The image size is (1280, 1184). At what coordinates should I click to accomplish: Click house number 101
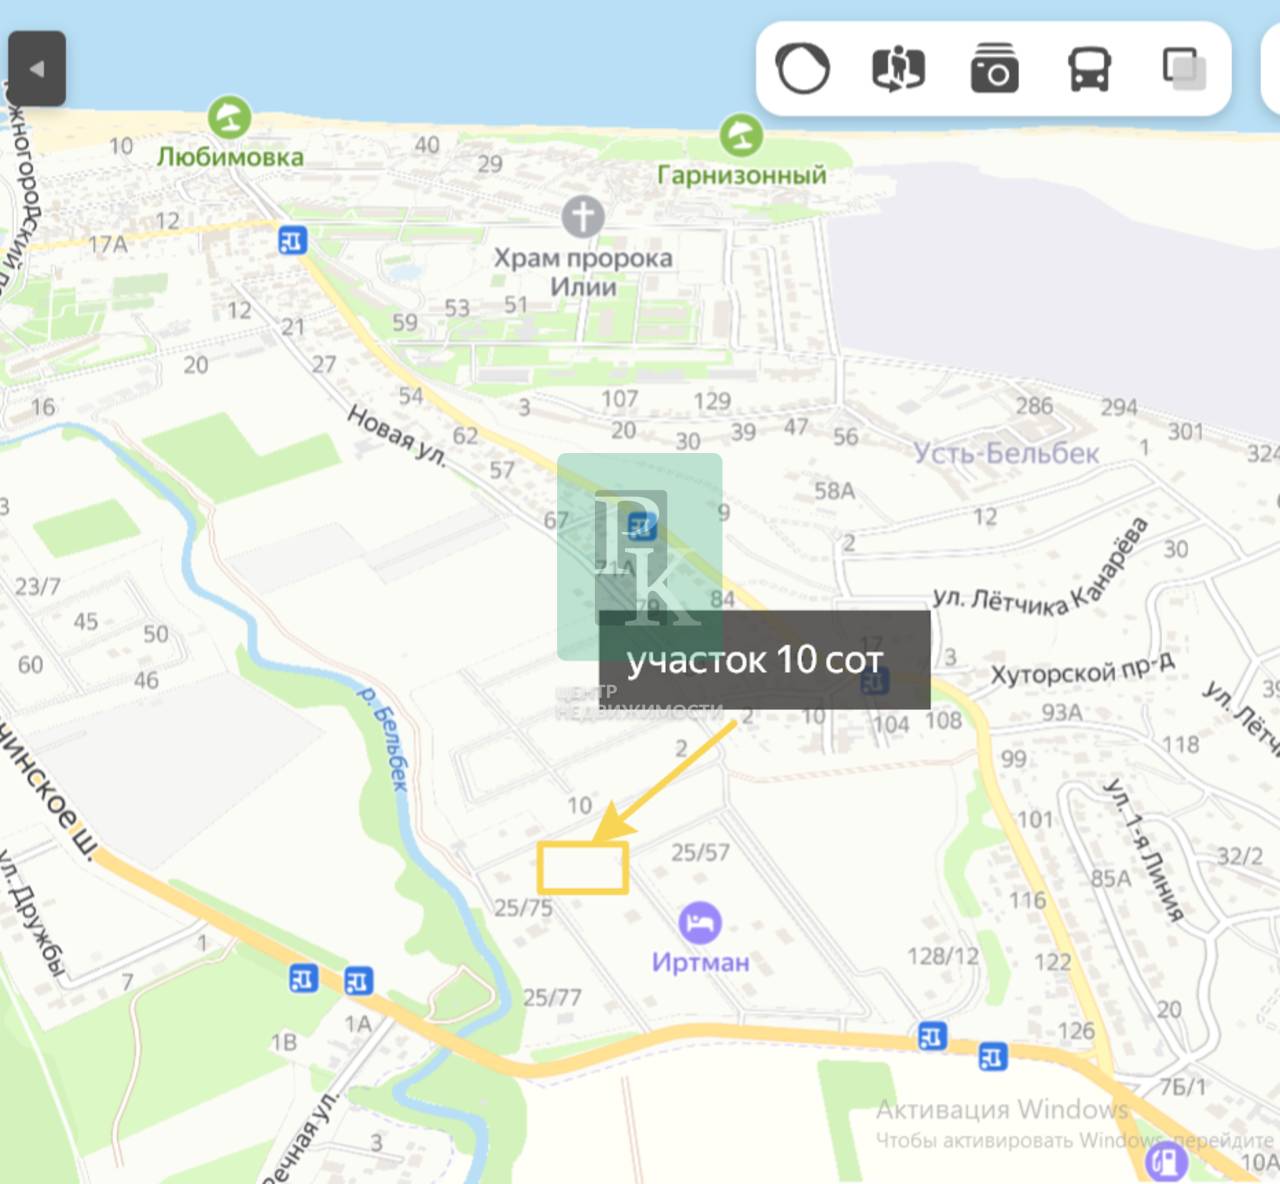pyautogui.click(x=1035, y=821)
